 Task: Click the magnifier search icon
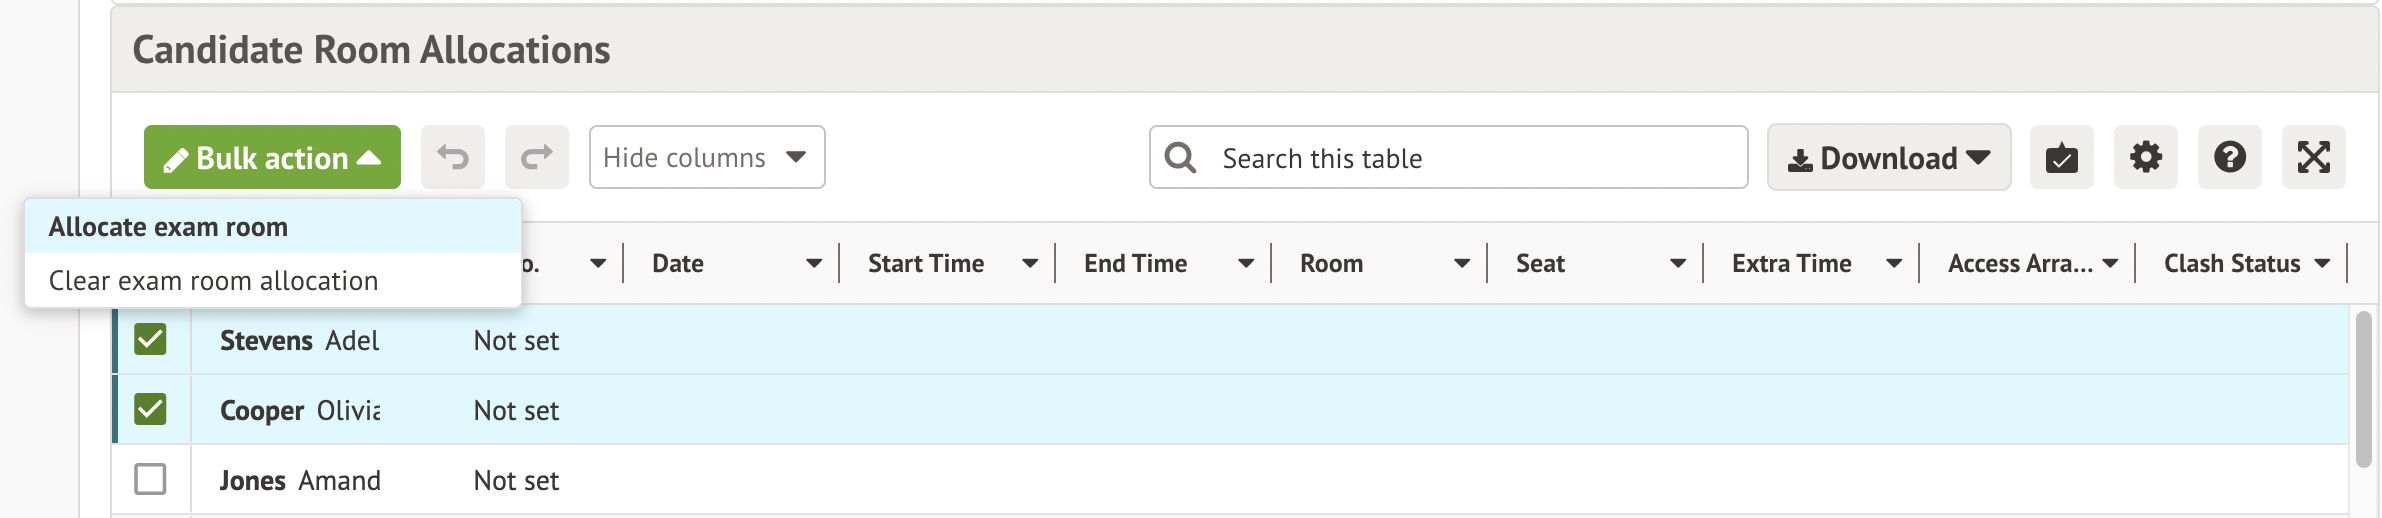coord(1181,158)
